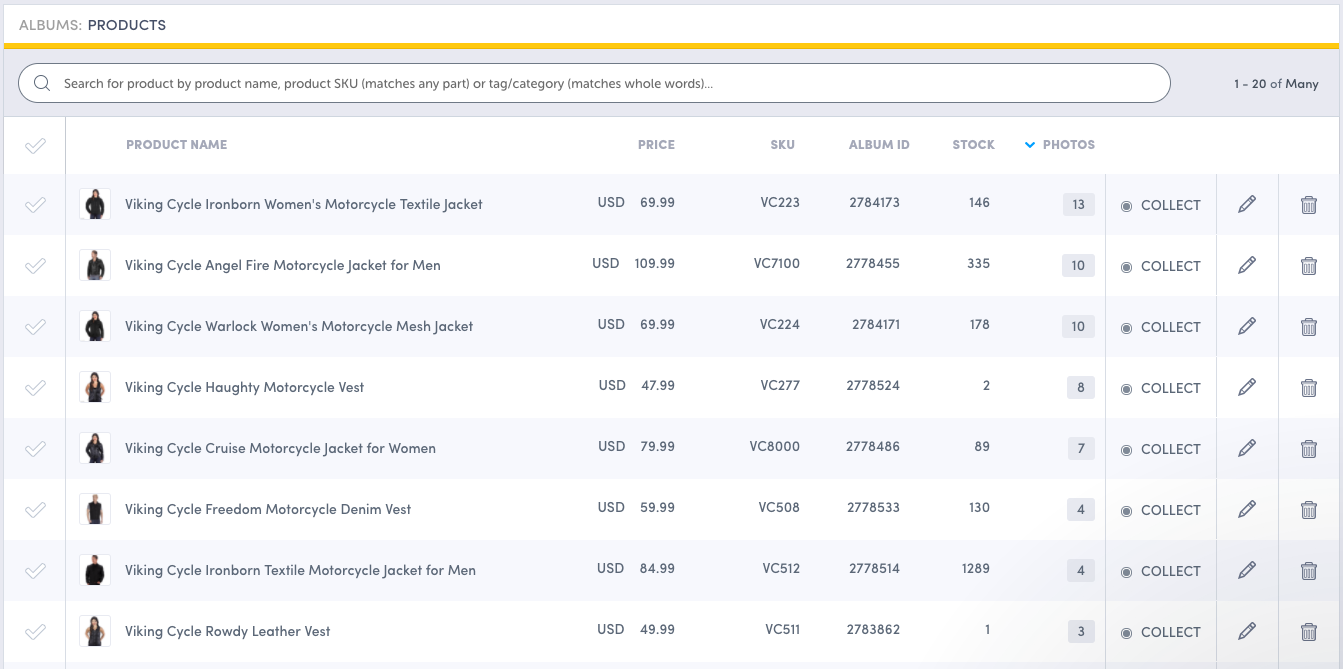
Task: Click the Product Name column header
Action: point(176,145)
